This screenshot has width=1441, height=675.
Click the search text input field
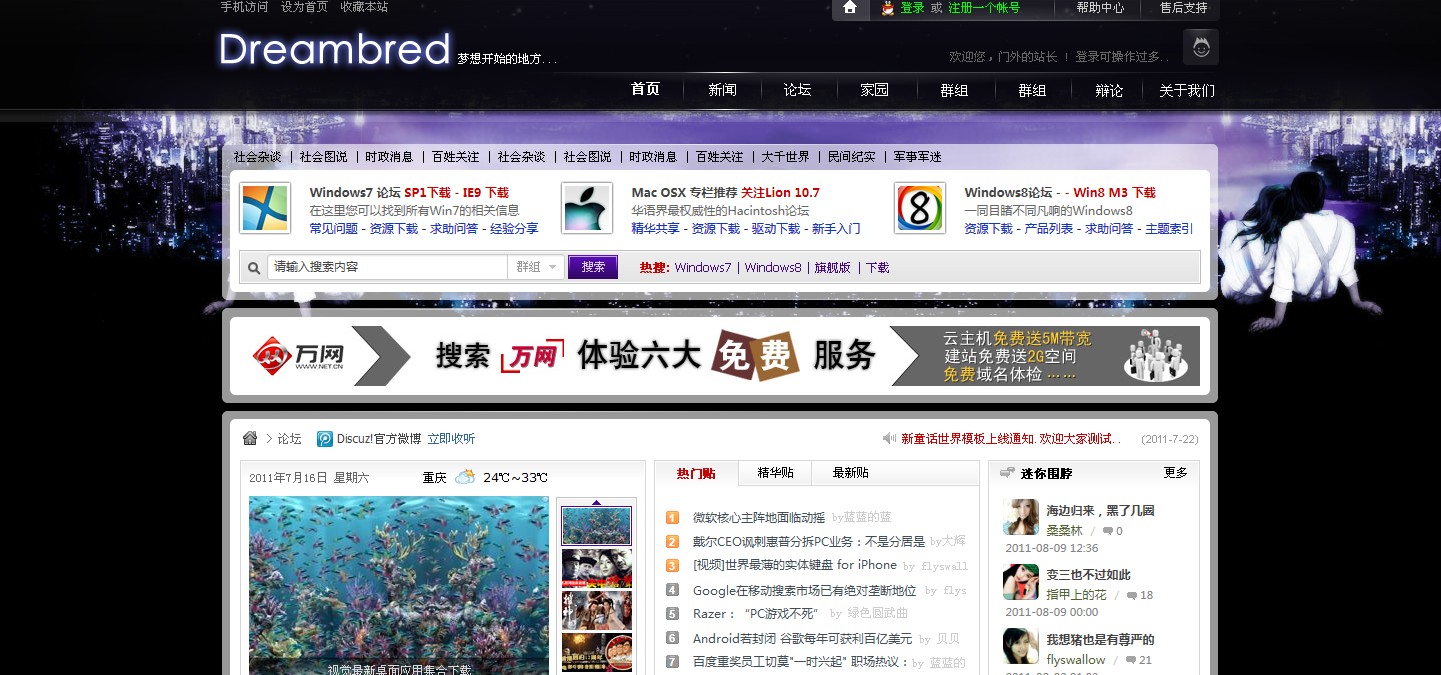click(387, 267)
